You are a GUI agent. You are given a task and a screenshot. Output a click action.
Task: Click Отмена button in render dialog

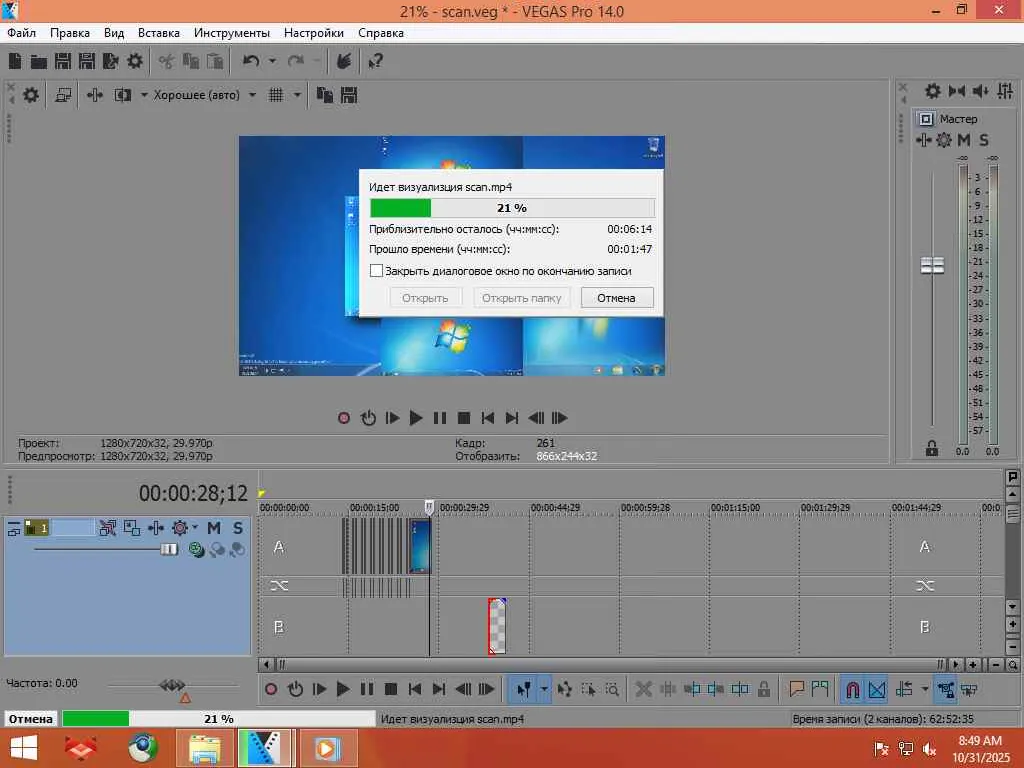pos(616,298)
